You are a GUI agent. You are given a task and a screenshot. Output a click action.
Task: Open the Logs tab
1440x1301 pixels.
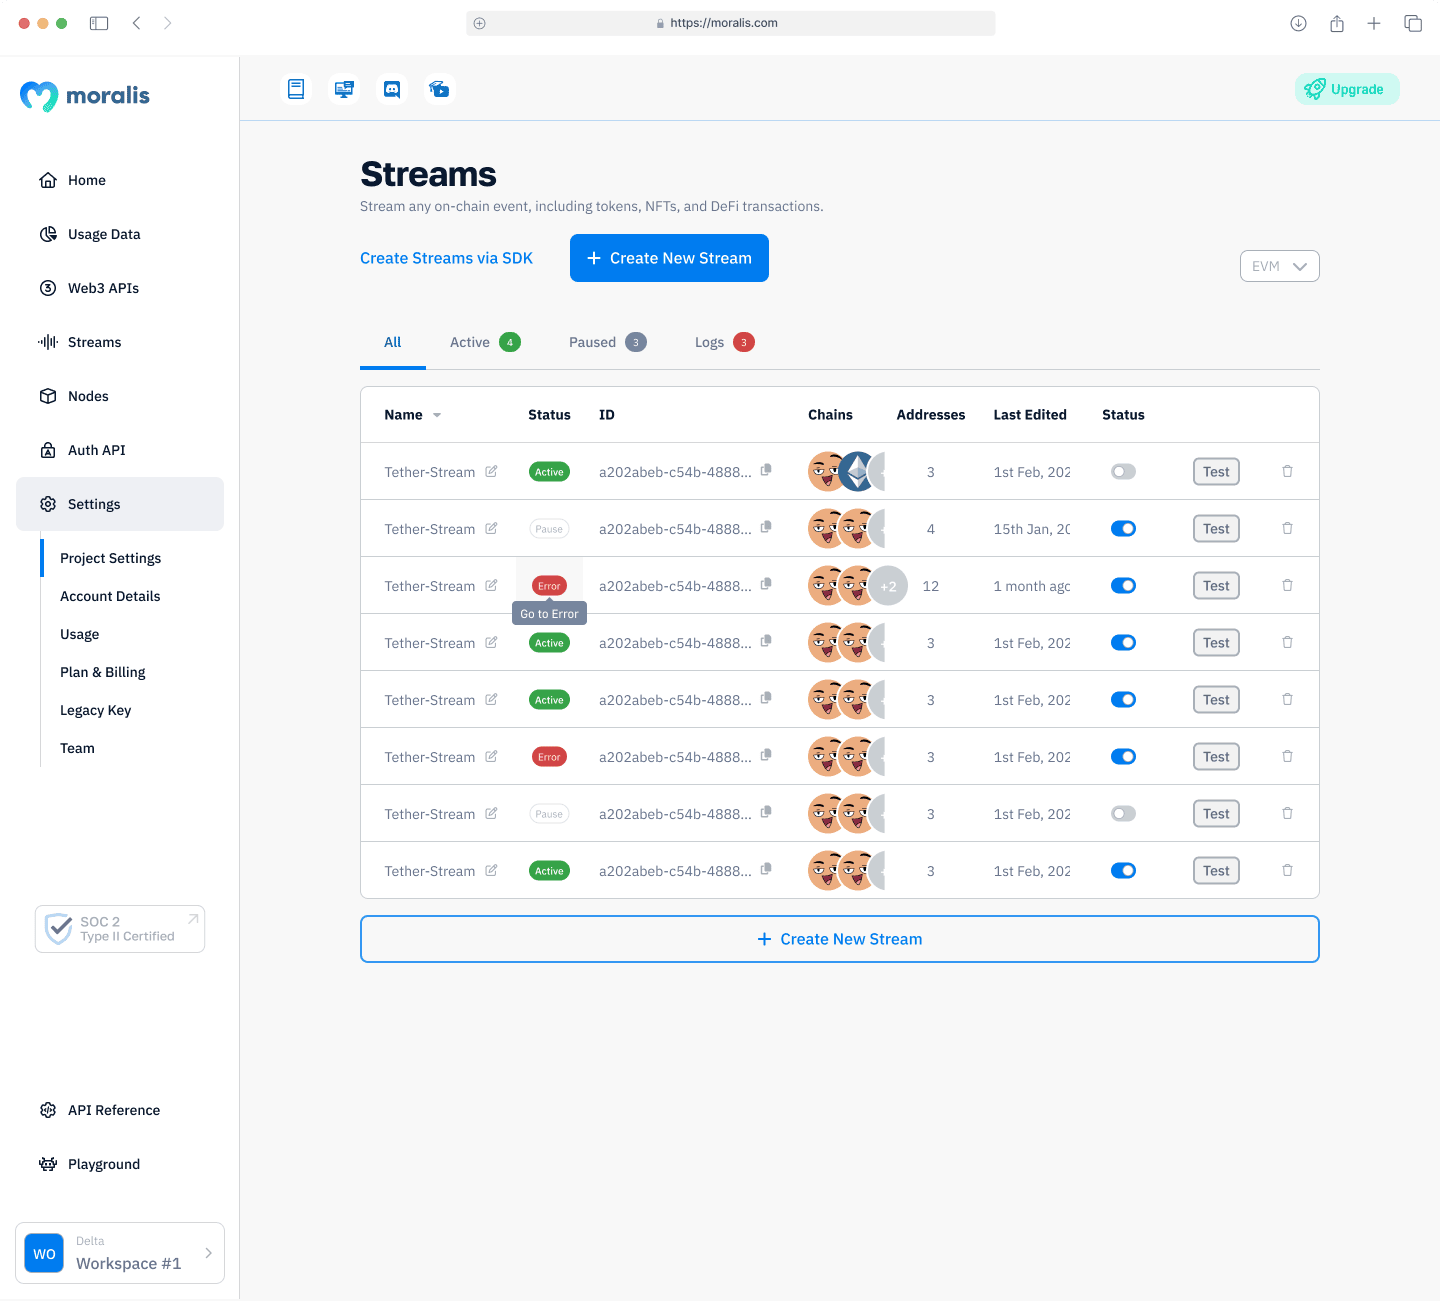[x=710, y=342]
